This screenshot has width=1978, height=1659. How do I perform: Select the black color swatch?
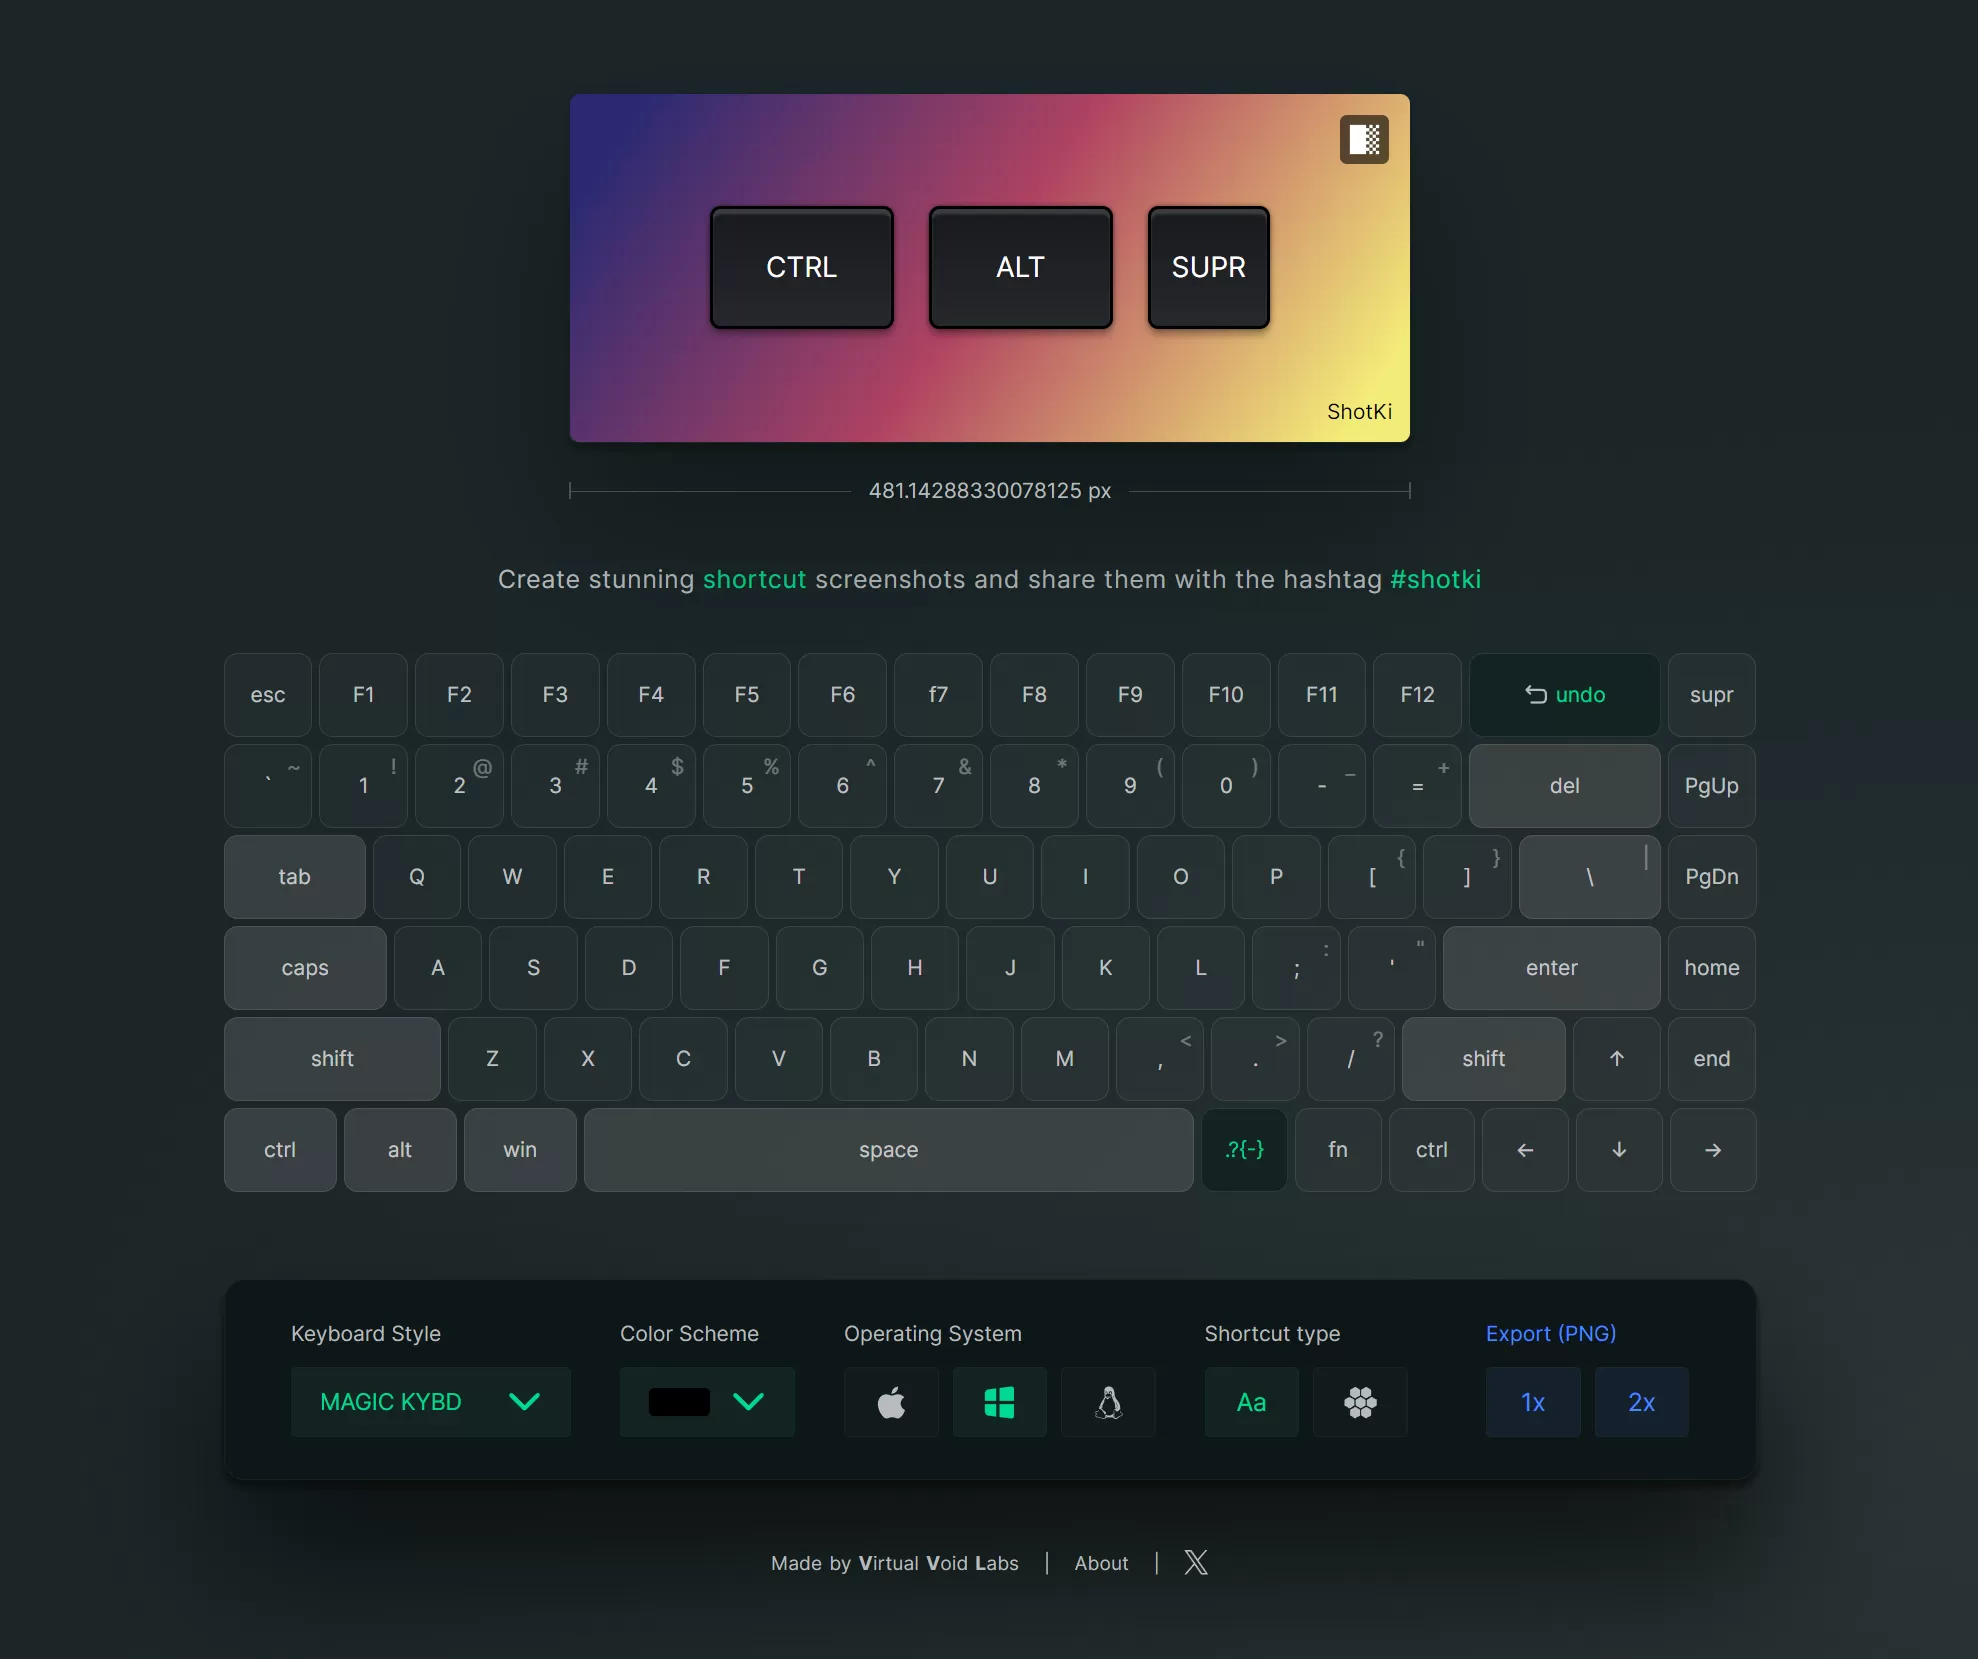point(680,1401)
